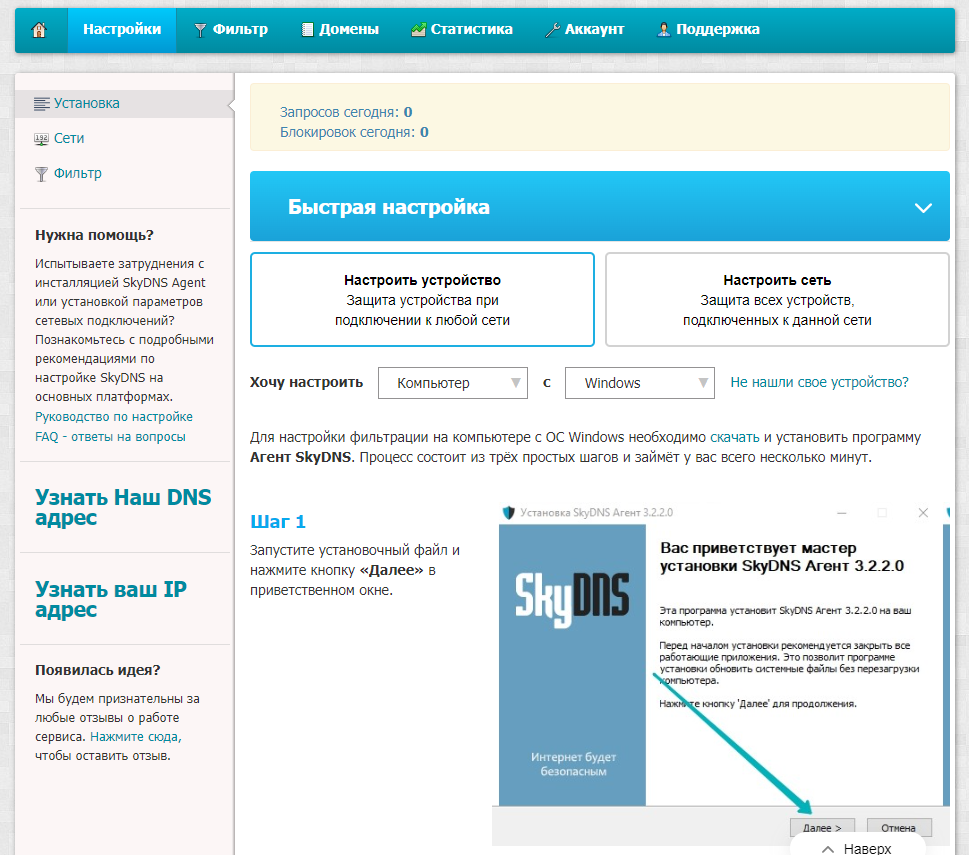The height and width of the screenshot is (855, 969).
Task: Click the Блокировок сегодня counter text
Action: point(354,132)
